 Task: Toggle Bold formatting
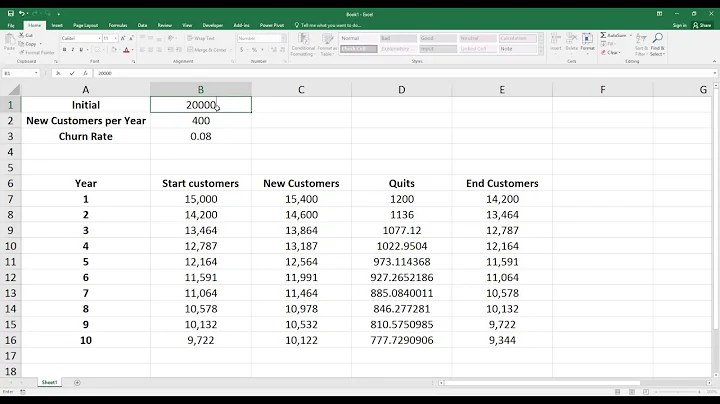(64, 50)
